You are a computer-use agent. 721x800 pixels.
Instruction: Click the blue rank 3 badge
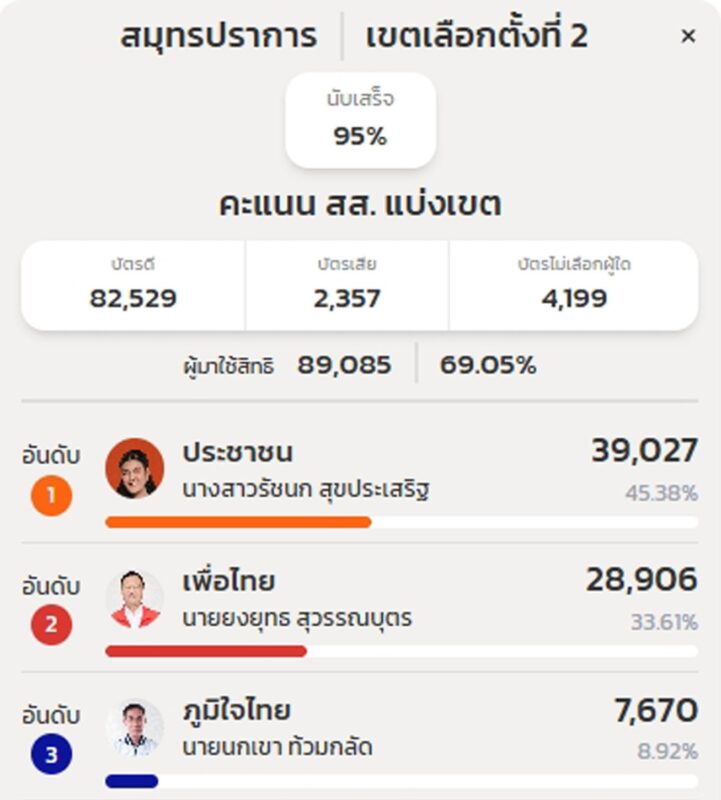pyautogui.click(x=51, y=755)
